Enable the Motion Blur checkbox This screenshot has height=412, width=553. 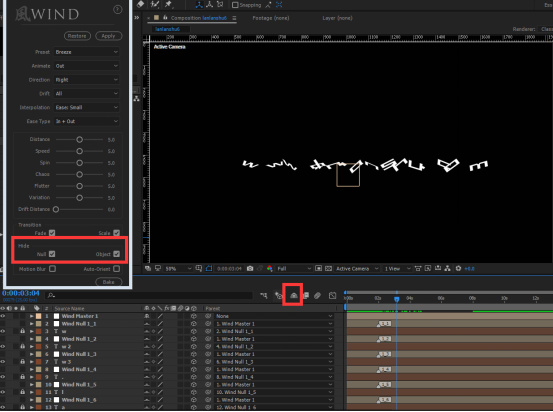(x=53, y=269)
